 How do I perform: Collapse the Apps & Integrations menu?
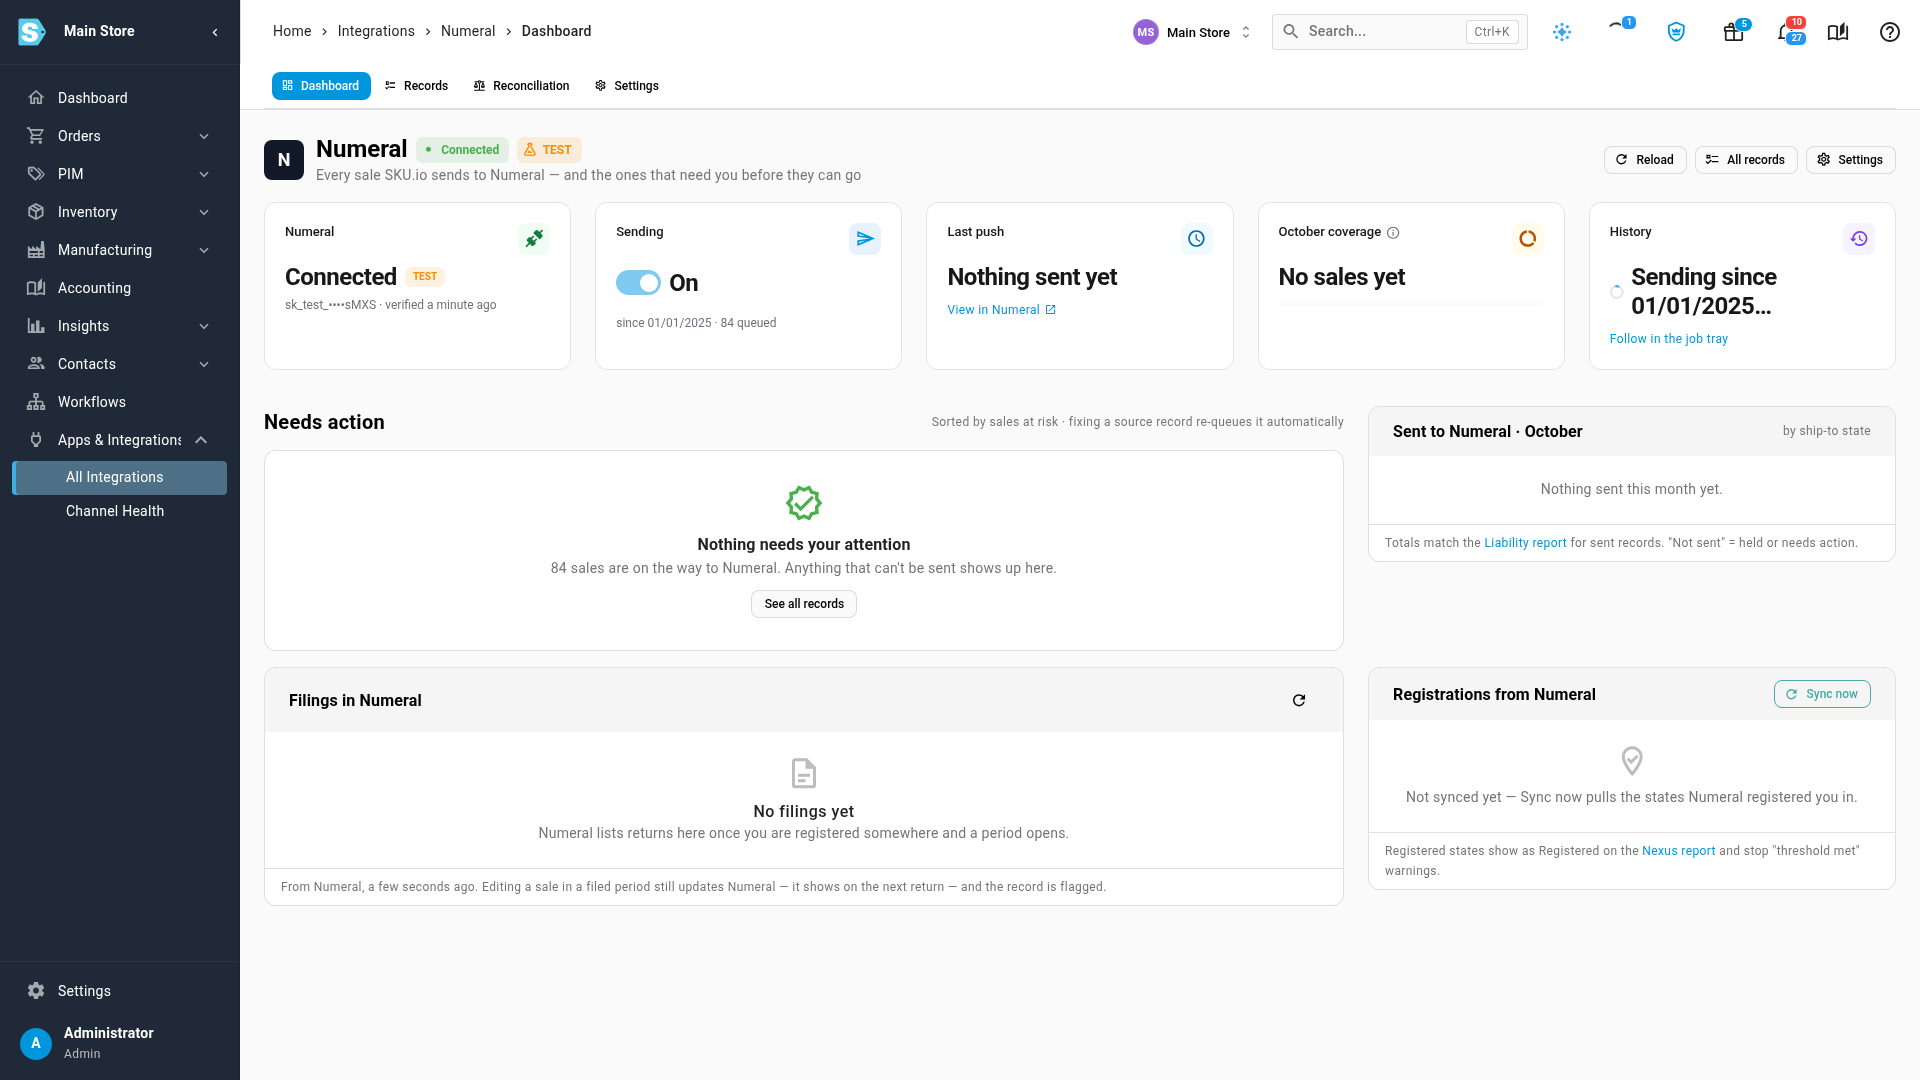(120, 440)
